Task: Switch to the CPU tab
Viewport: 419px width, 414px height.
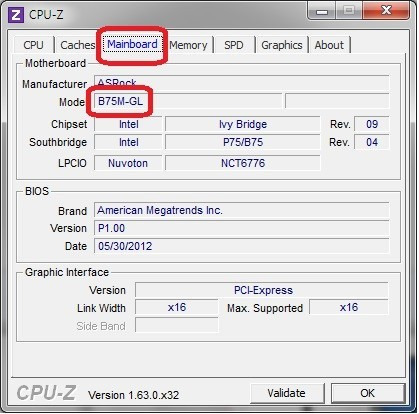Action: coord(33,45)
